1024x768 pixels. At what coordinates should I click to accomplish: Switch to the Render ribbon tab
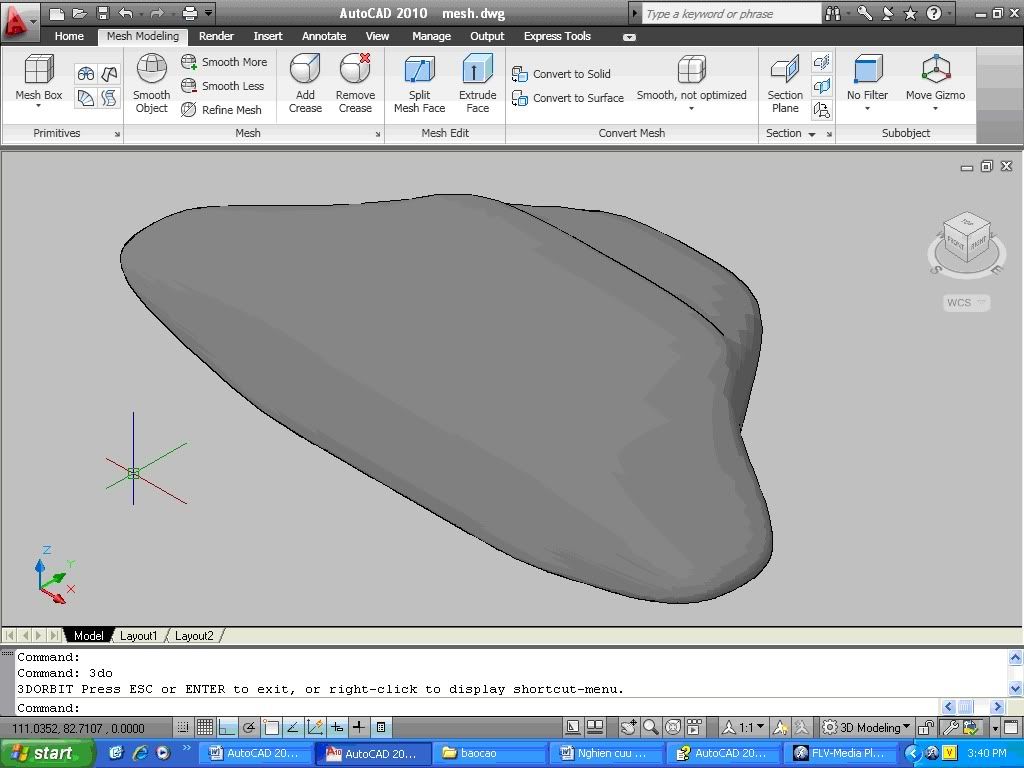(216, 36)
